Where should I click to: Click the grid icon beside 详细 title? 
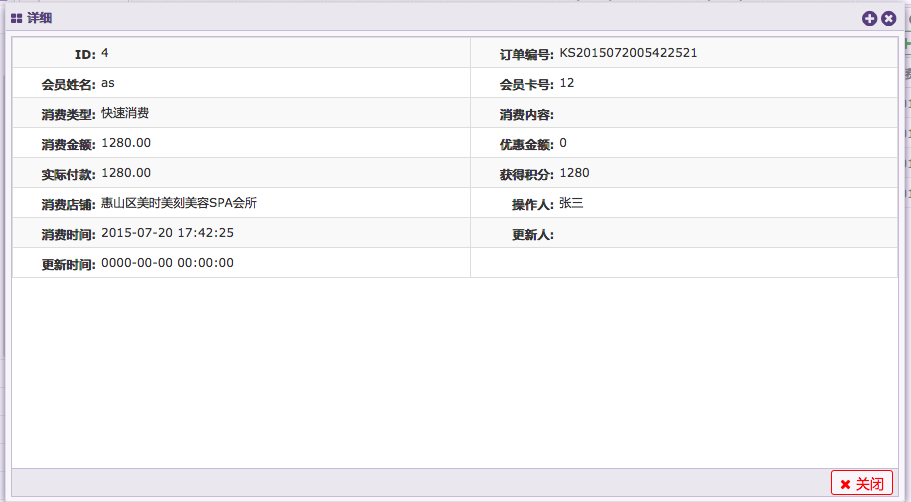pos(17,18)
